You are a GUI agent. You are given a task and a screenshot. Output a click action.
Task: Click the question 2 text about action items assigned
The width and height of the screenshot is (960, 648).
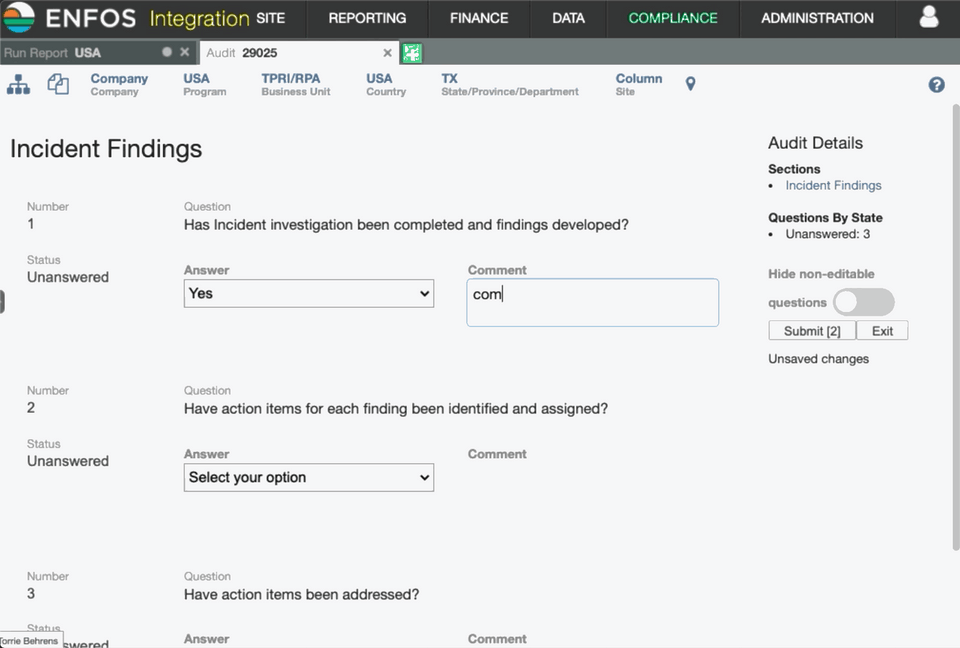[x=396, y=409]
